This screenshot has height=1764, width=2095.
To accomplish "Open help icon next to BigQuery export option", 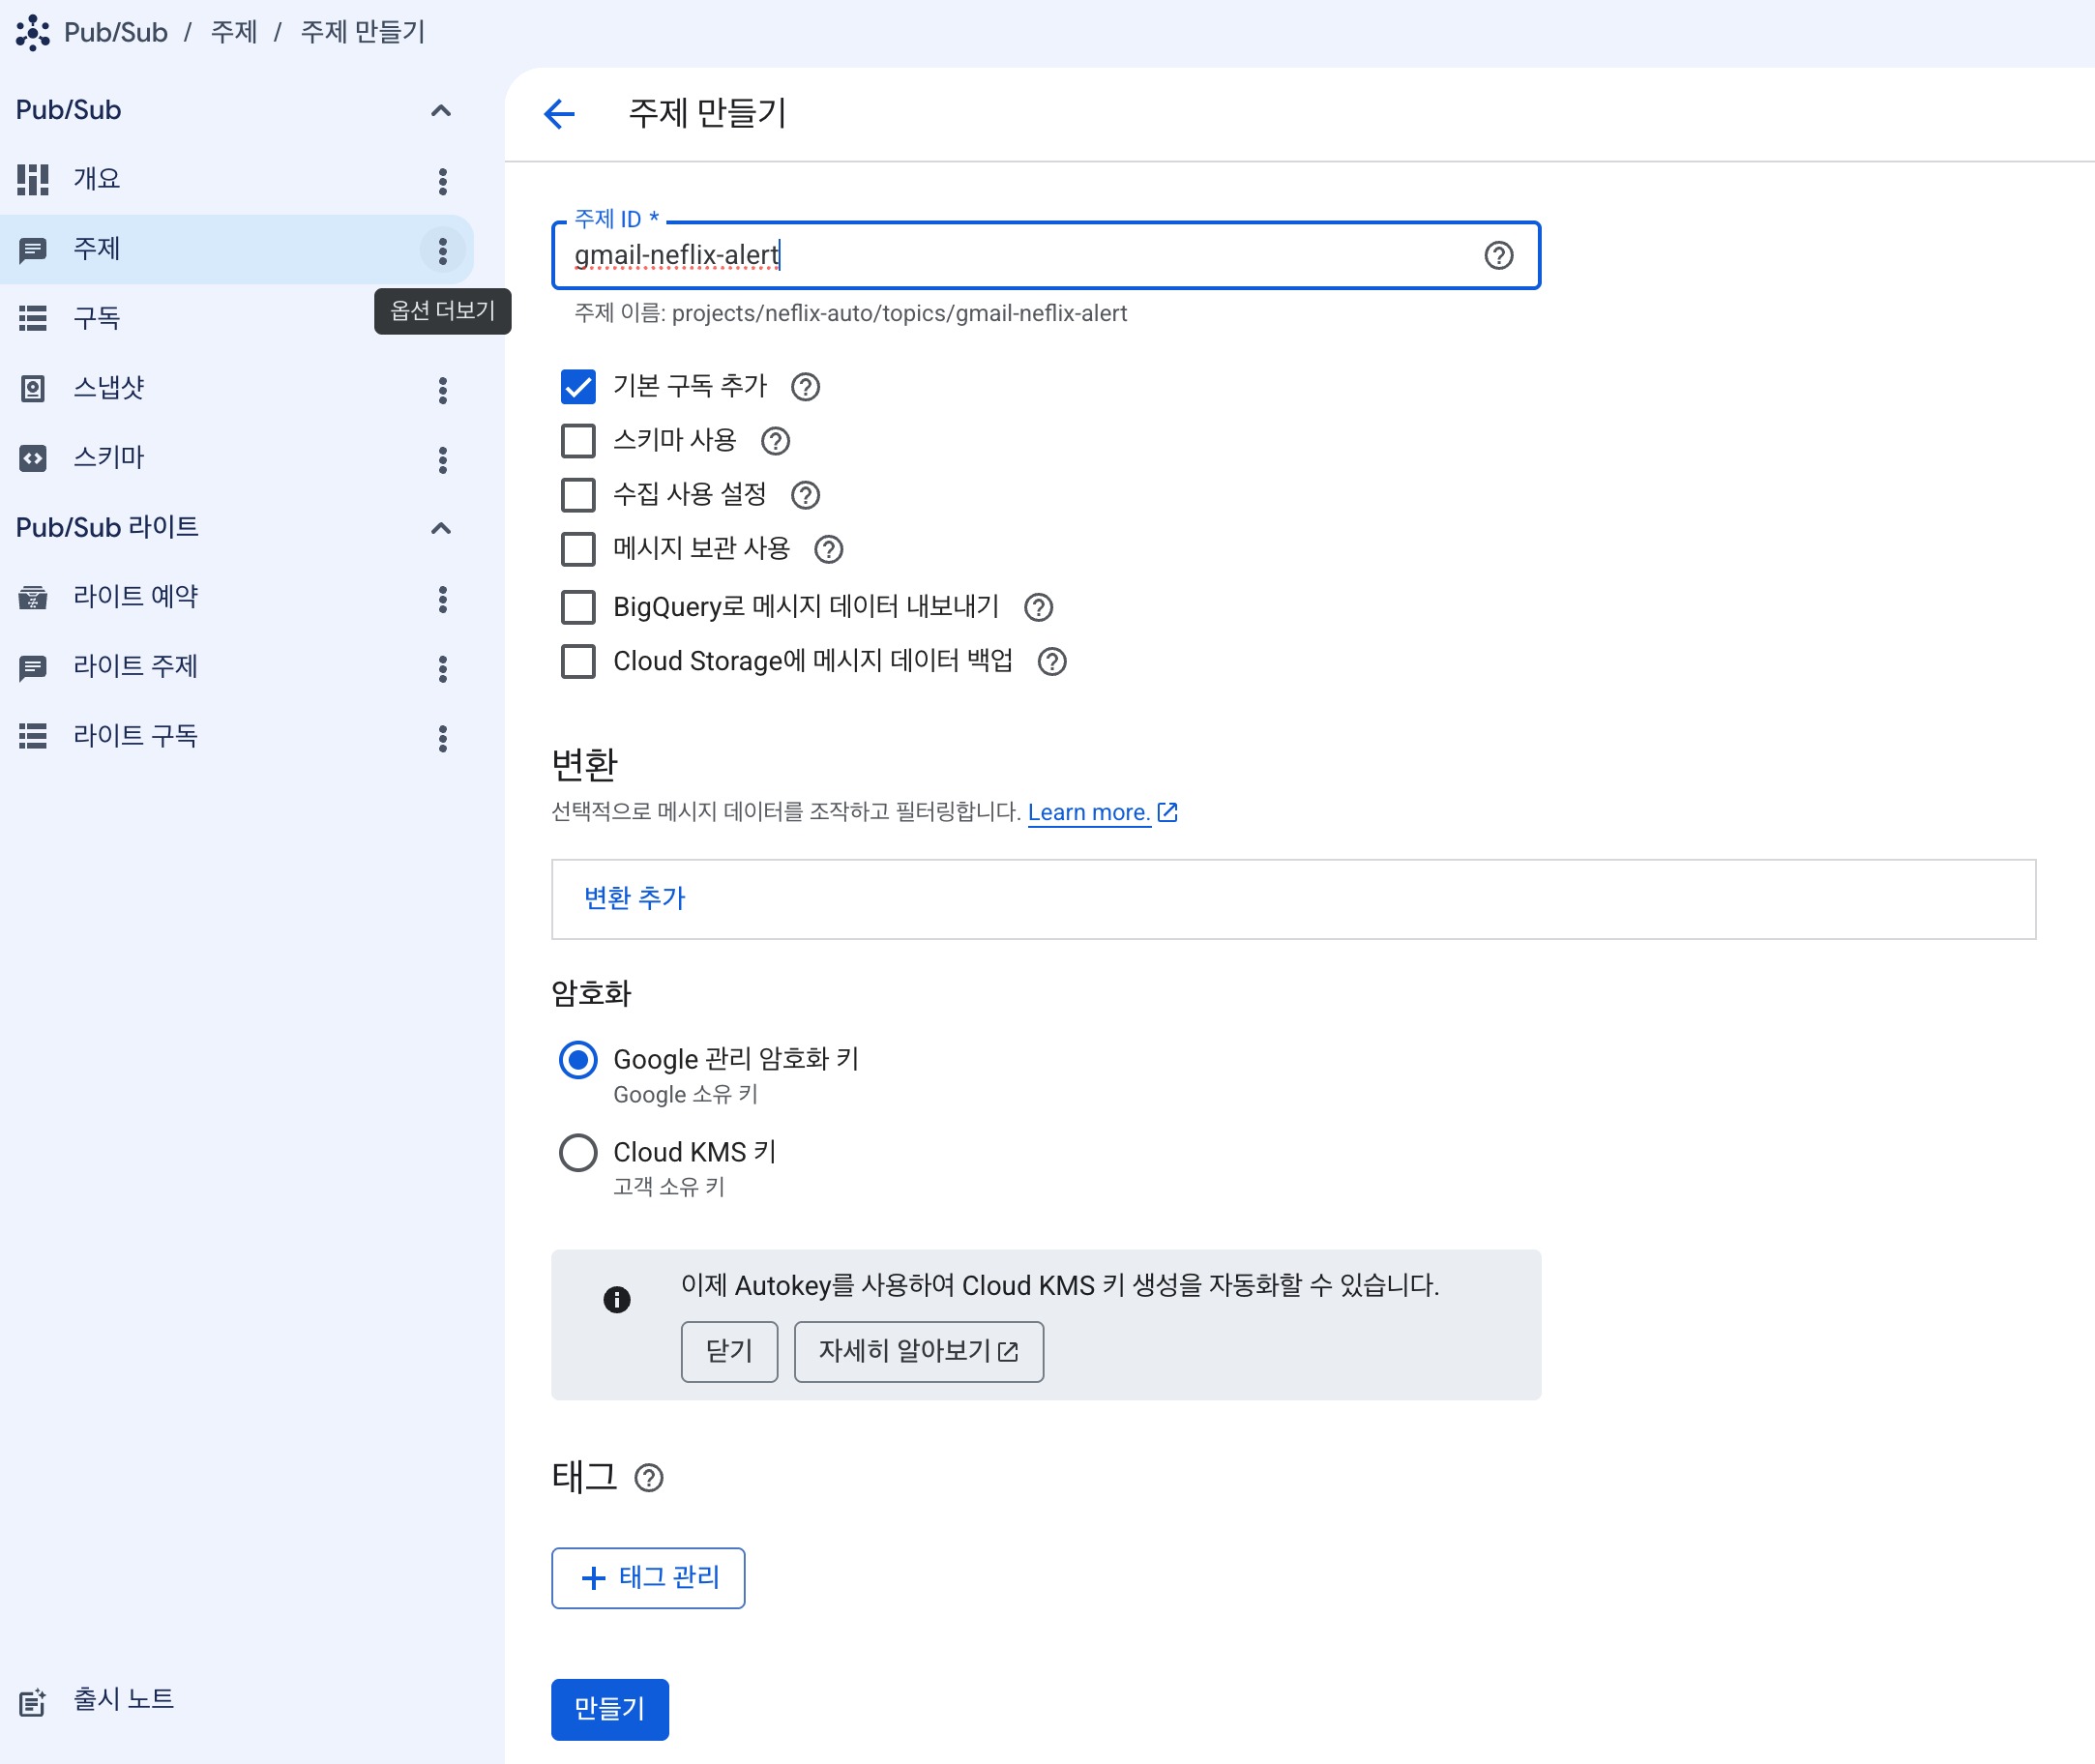I will (x=1038, y=607).
